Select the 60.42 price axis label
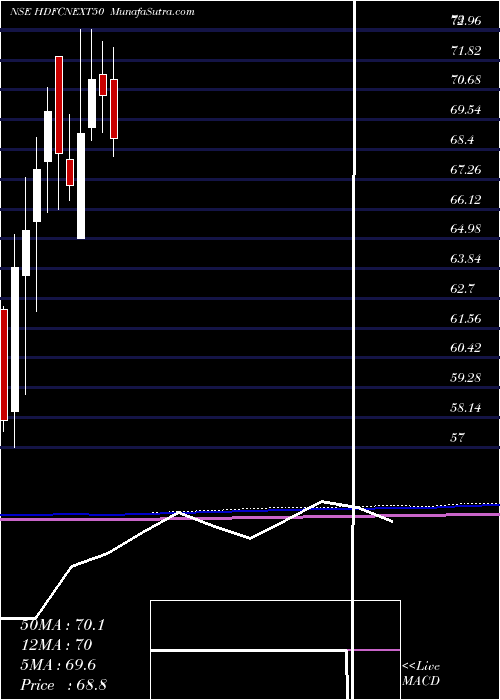This screenshot has height=700, width=500. click(466, 348)
